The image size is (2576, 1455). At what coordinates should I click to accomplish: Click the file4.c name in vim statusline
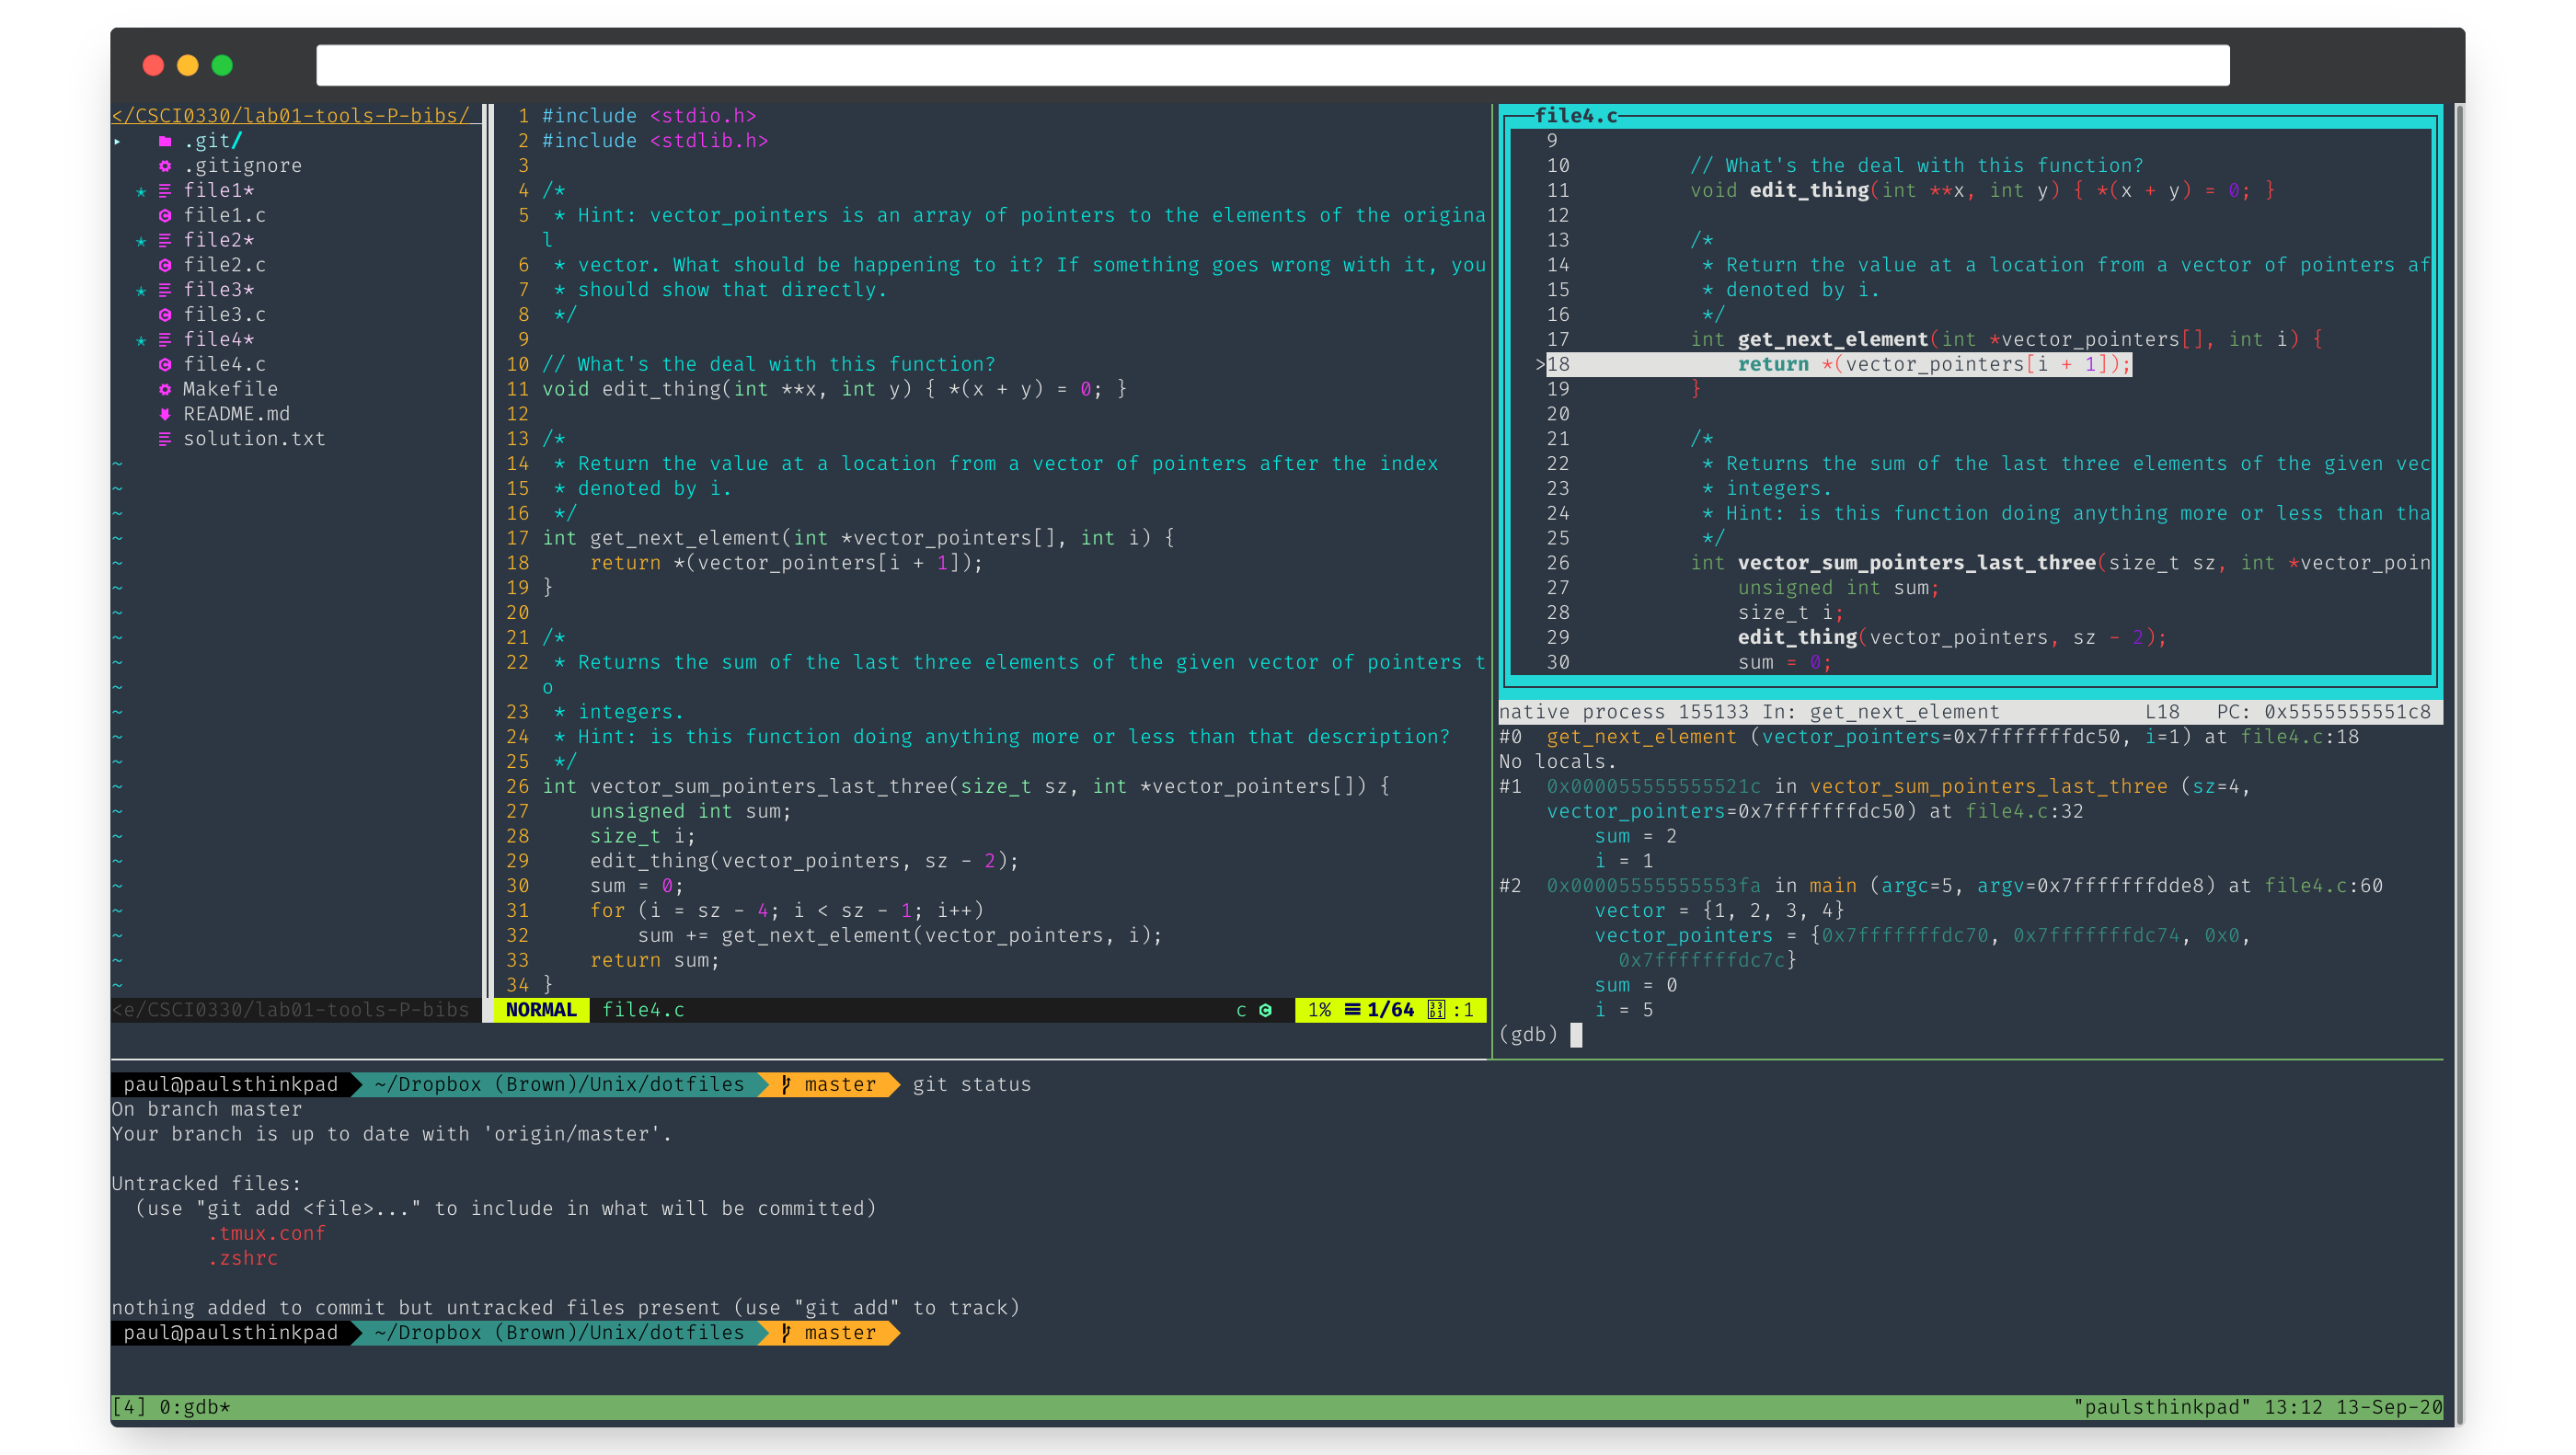pyautogui.click(x=643, y=1010)
